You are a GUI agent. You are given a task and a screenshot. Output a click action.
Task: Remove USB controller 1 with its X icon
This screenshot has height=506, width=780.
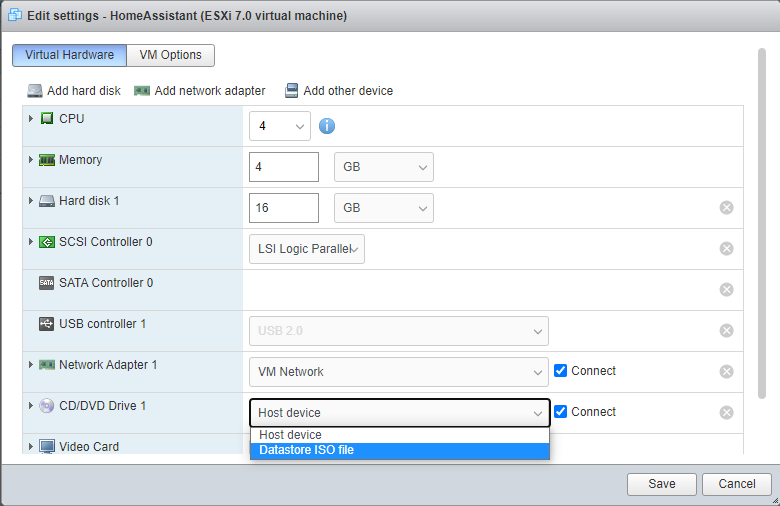point(727,331)
